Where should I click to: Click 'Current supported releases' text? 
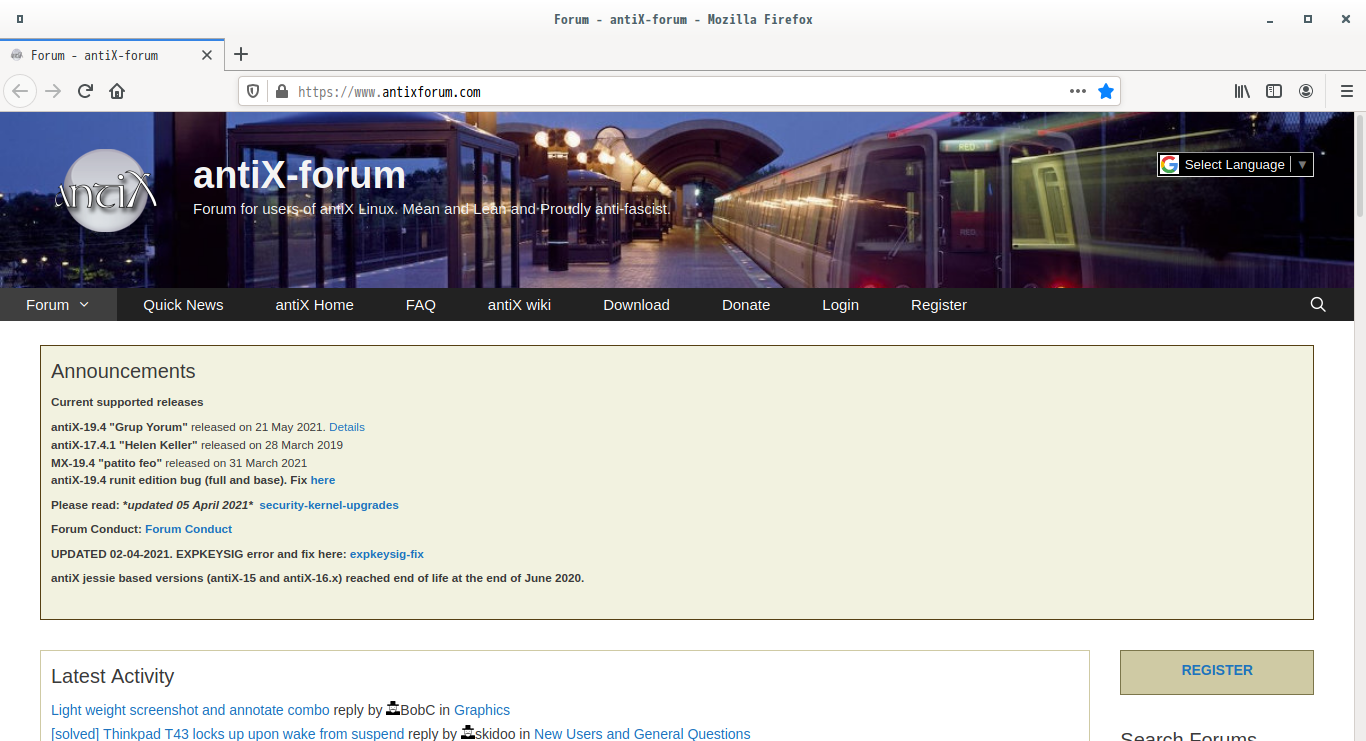(x=127, y=402)
